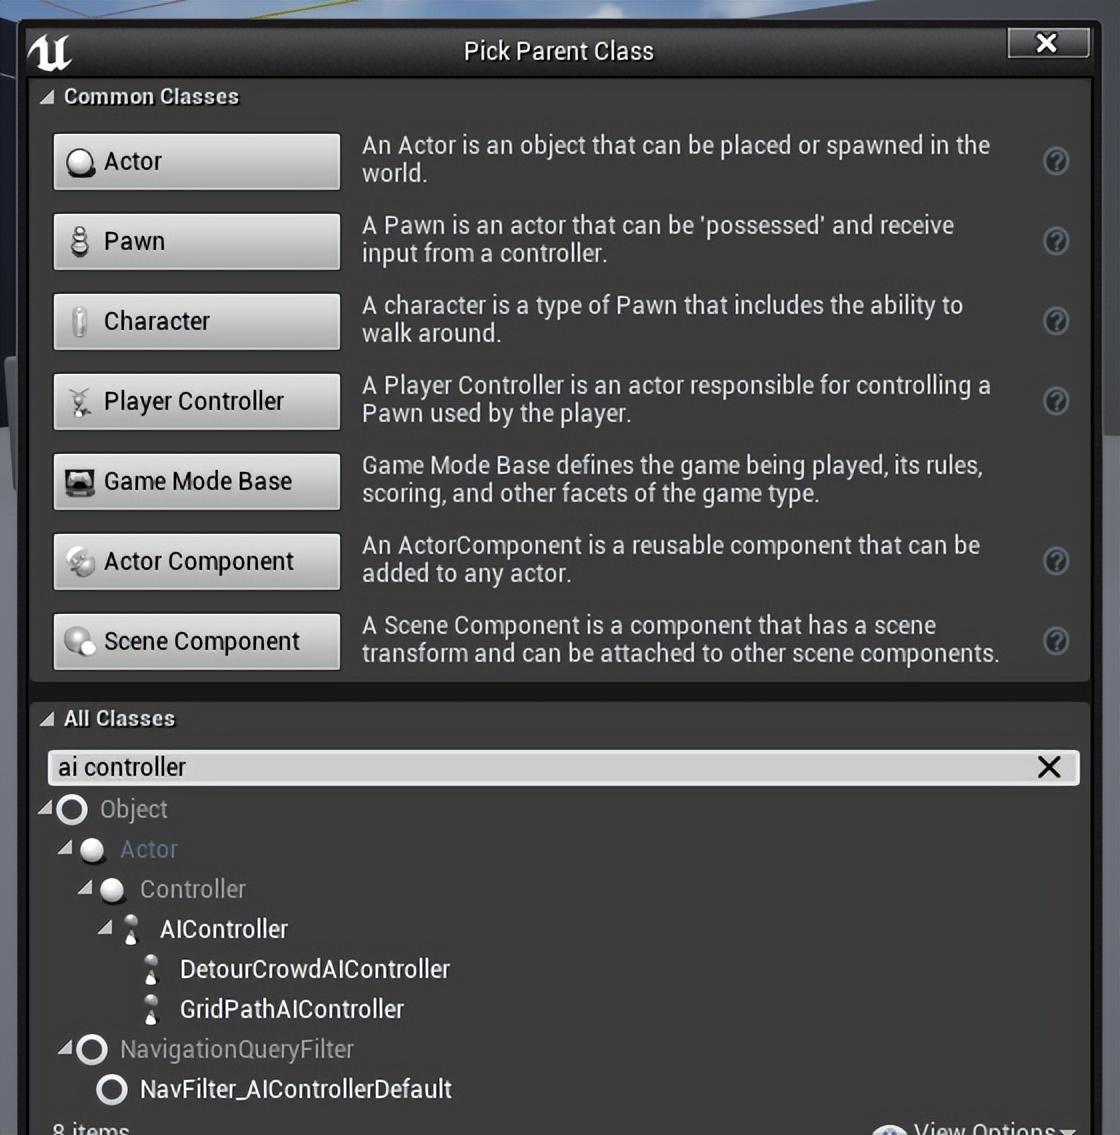Open help for the Actor class
1120x1135 pixels.
click(x=1056, y=161)
